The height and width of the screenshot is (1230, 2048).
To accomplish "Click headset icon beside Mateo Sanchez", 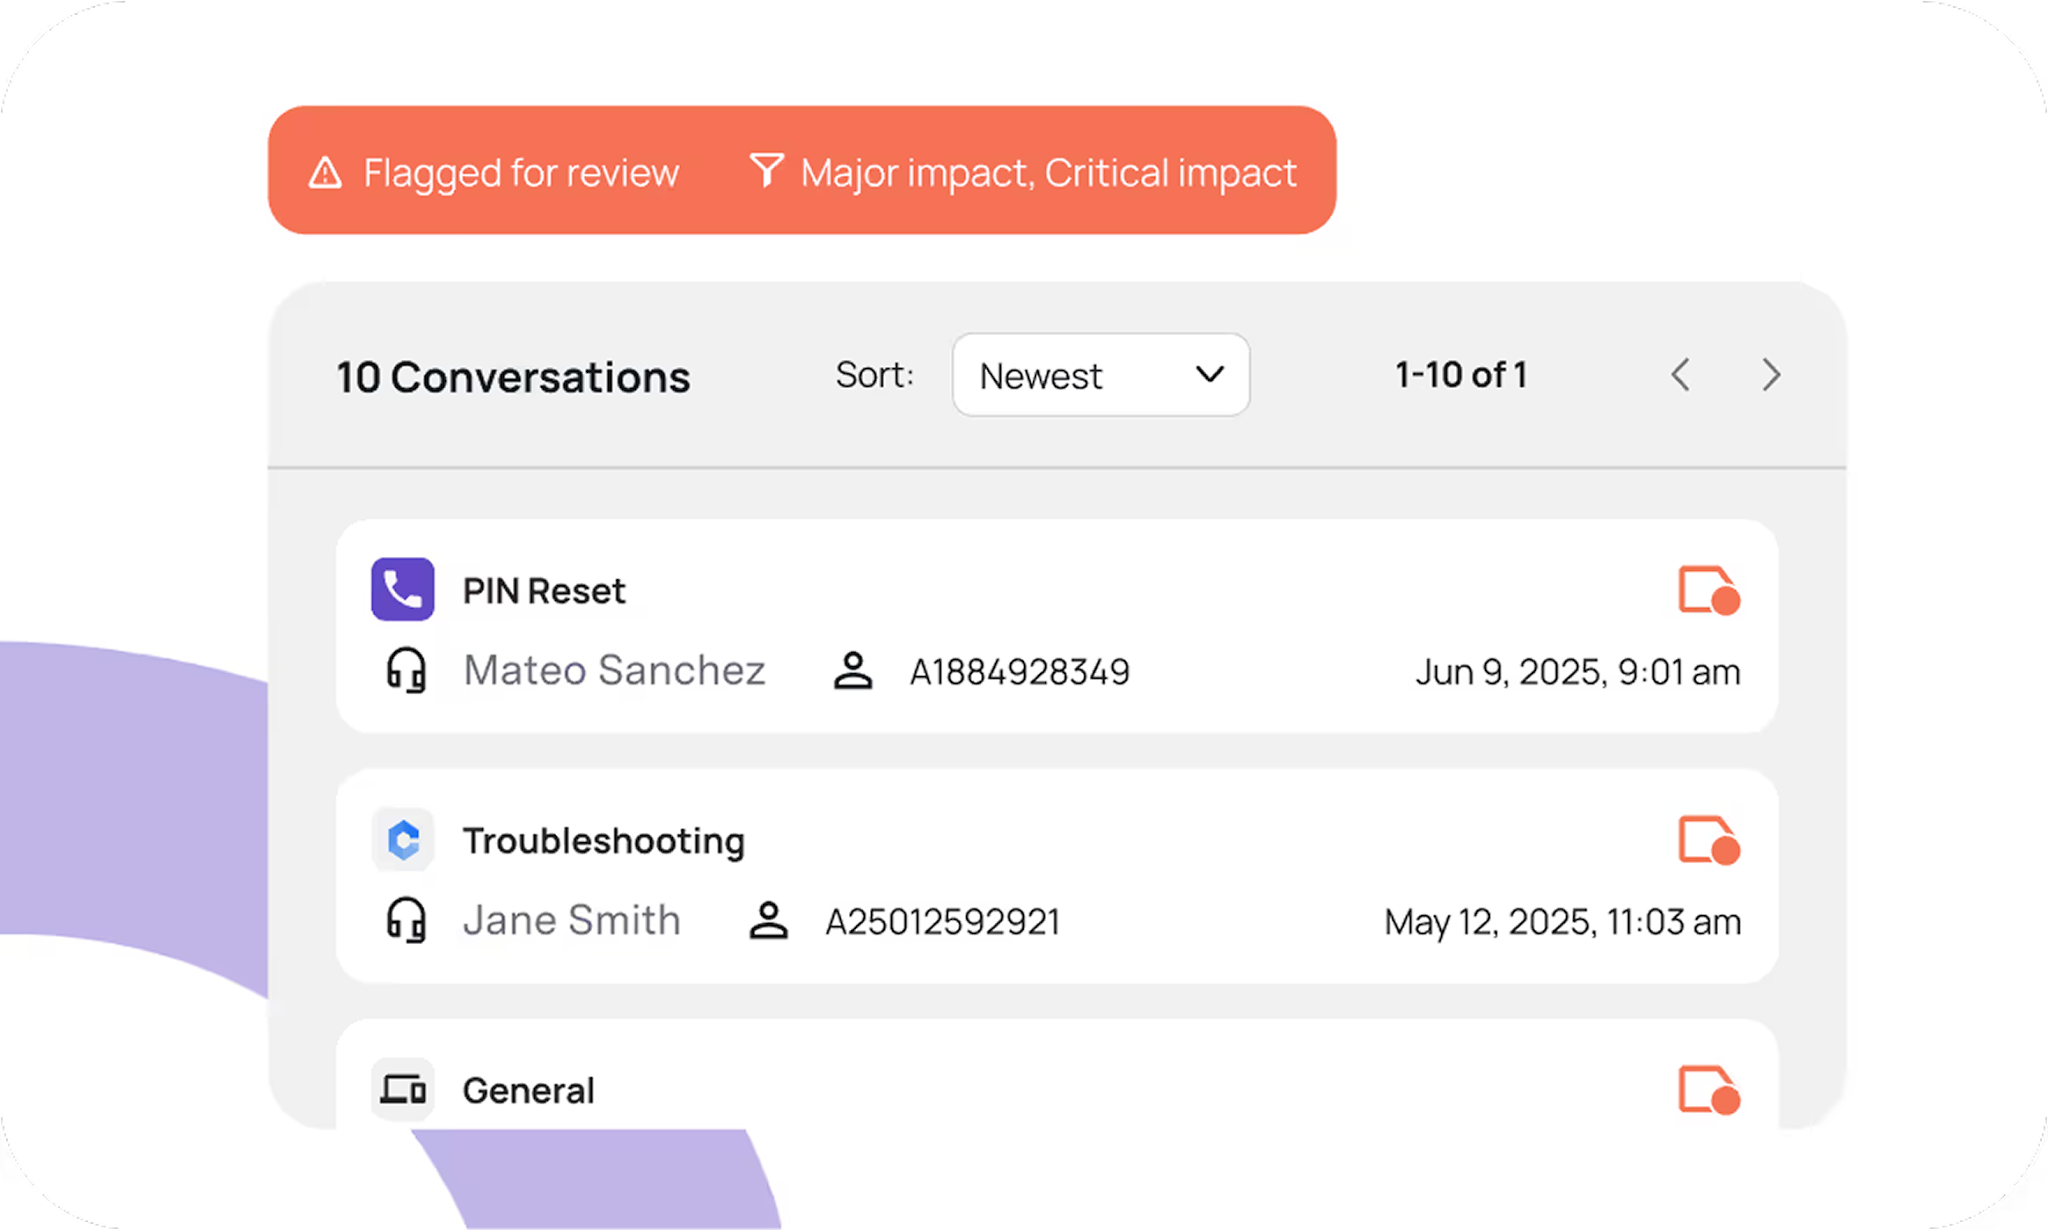I will pyautogui.click(x=406, y=670).
